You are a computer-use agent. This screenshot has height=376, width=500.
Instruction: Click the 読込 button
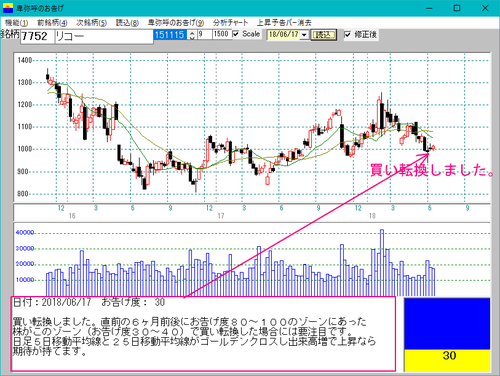coord(323,35)
